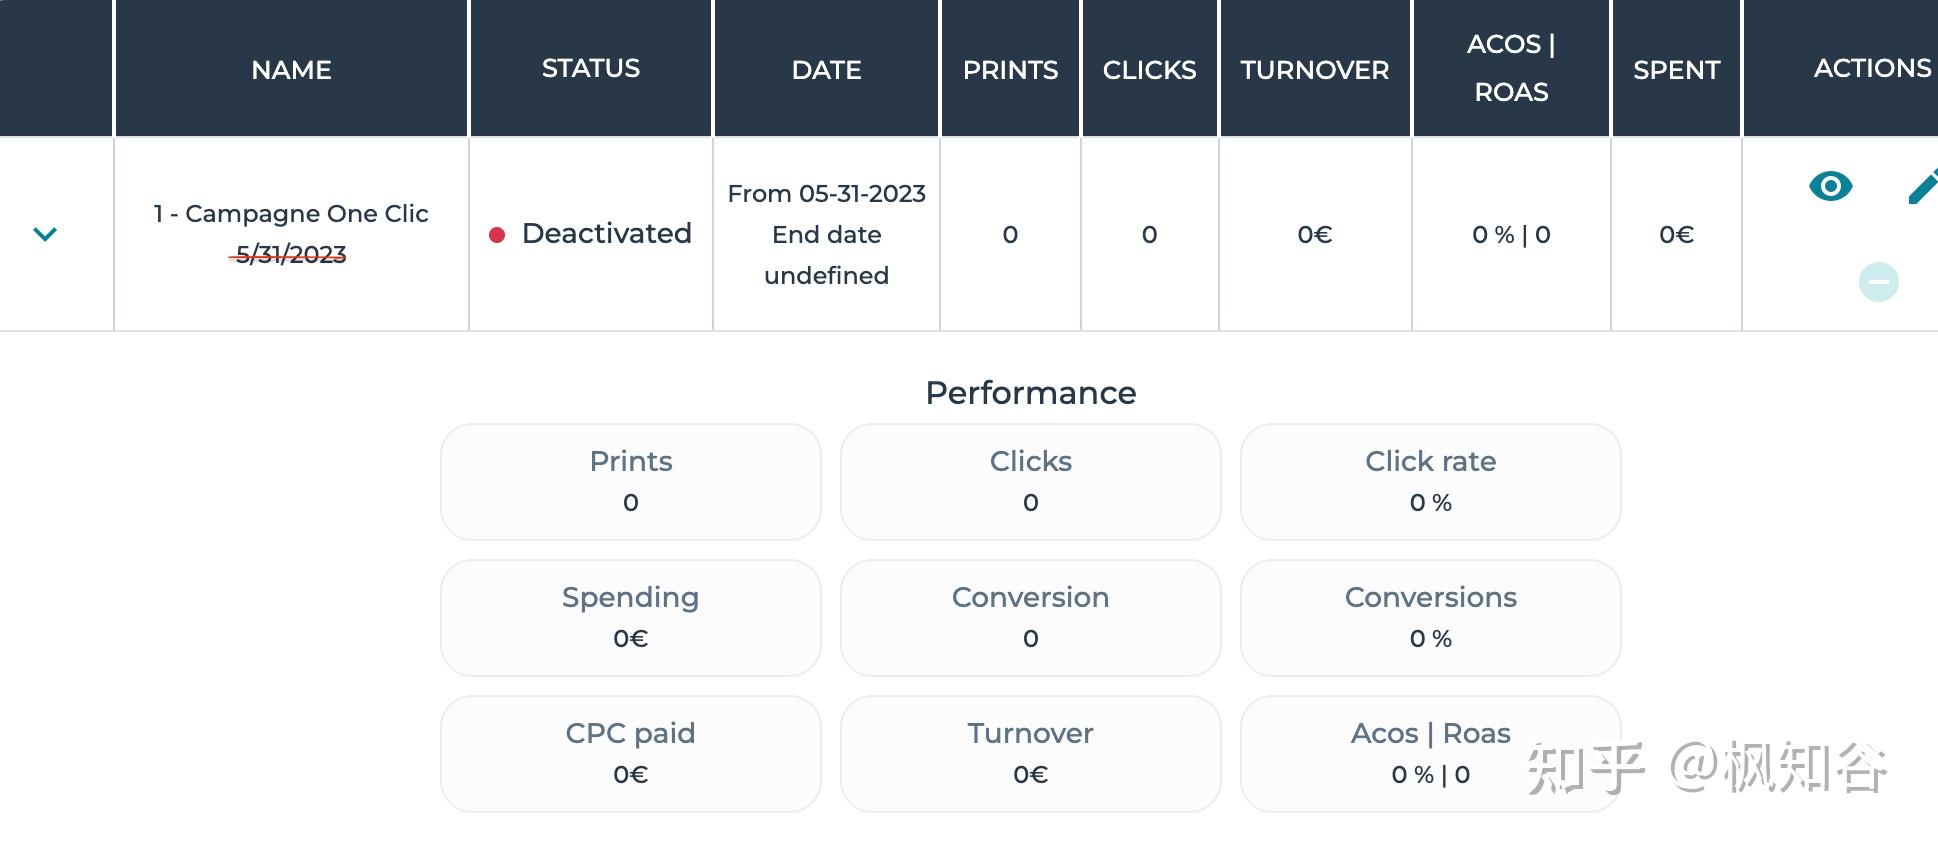1938x846 pixels.
Task: Click the DATE column header
Action: [x=826, y=69]
